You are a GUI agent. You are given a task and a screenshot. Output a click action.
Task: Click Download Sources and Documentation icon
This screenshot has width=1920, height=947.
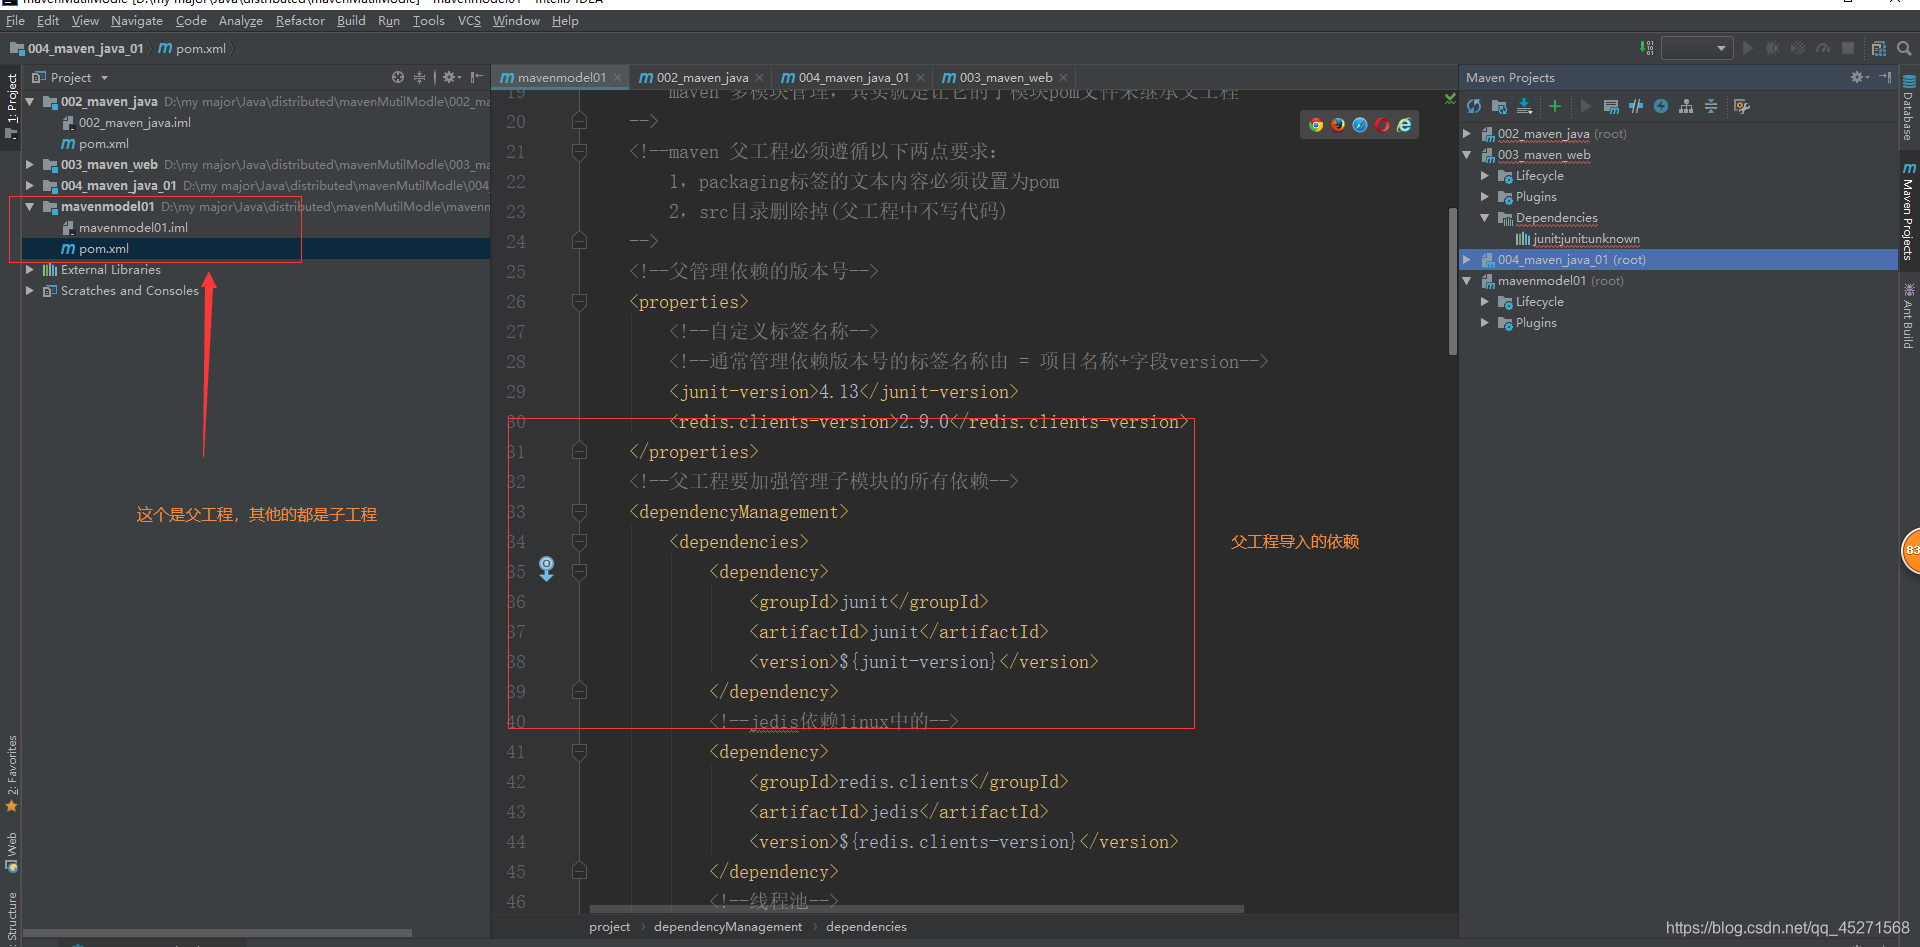coord(1524,106)
